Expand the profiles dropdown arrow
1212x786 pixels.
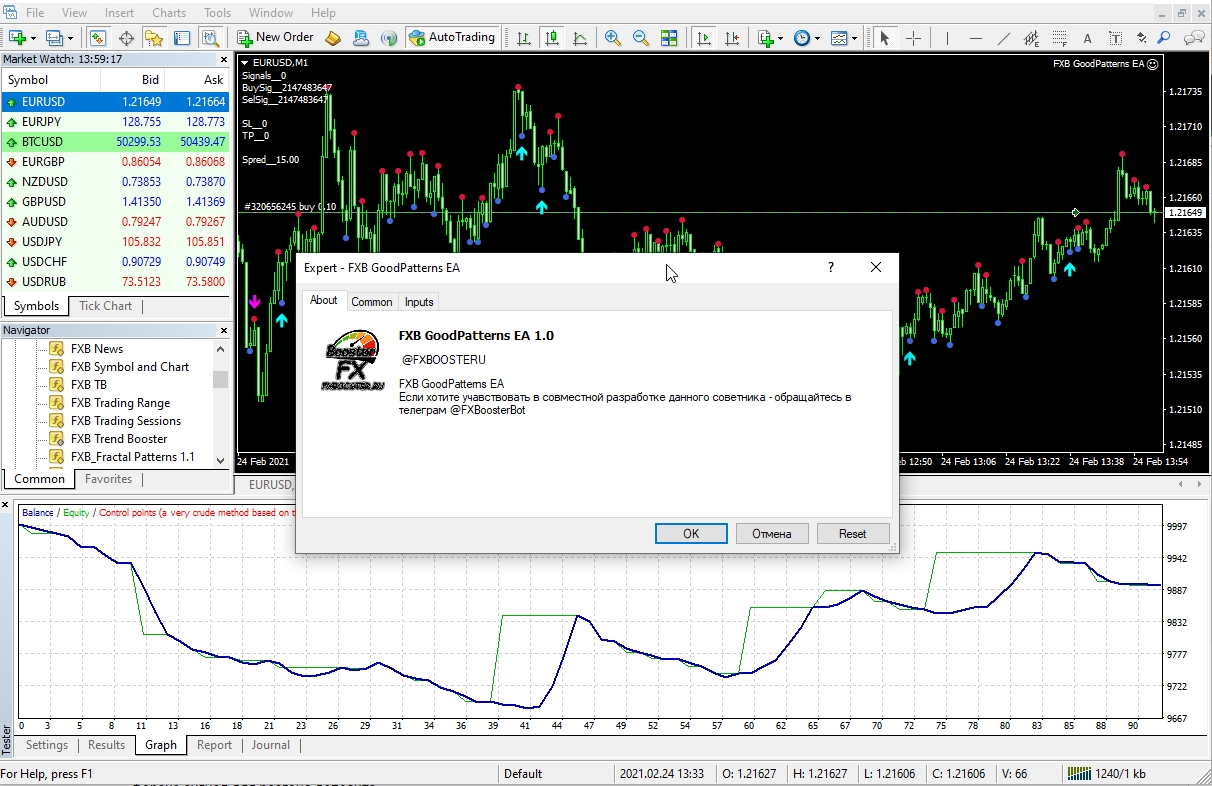(69, 38)
